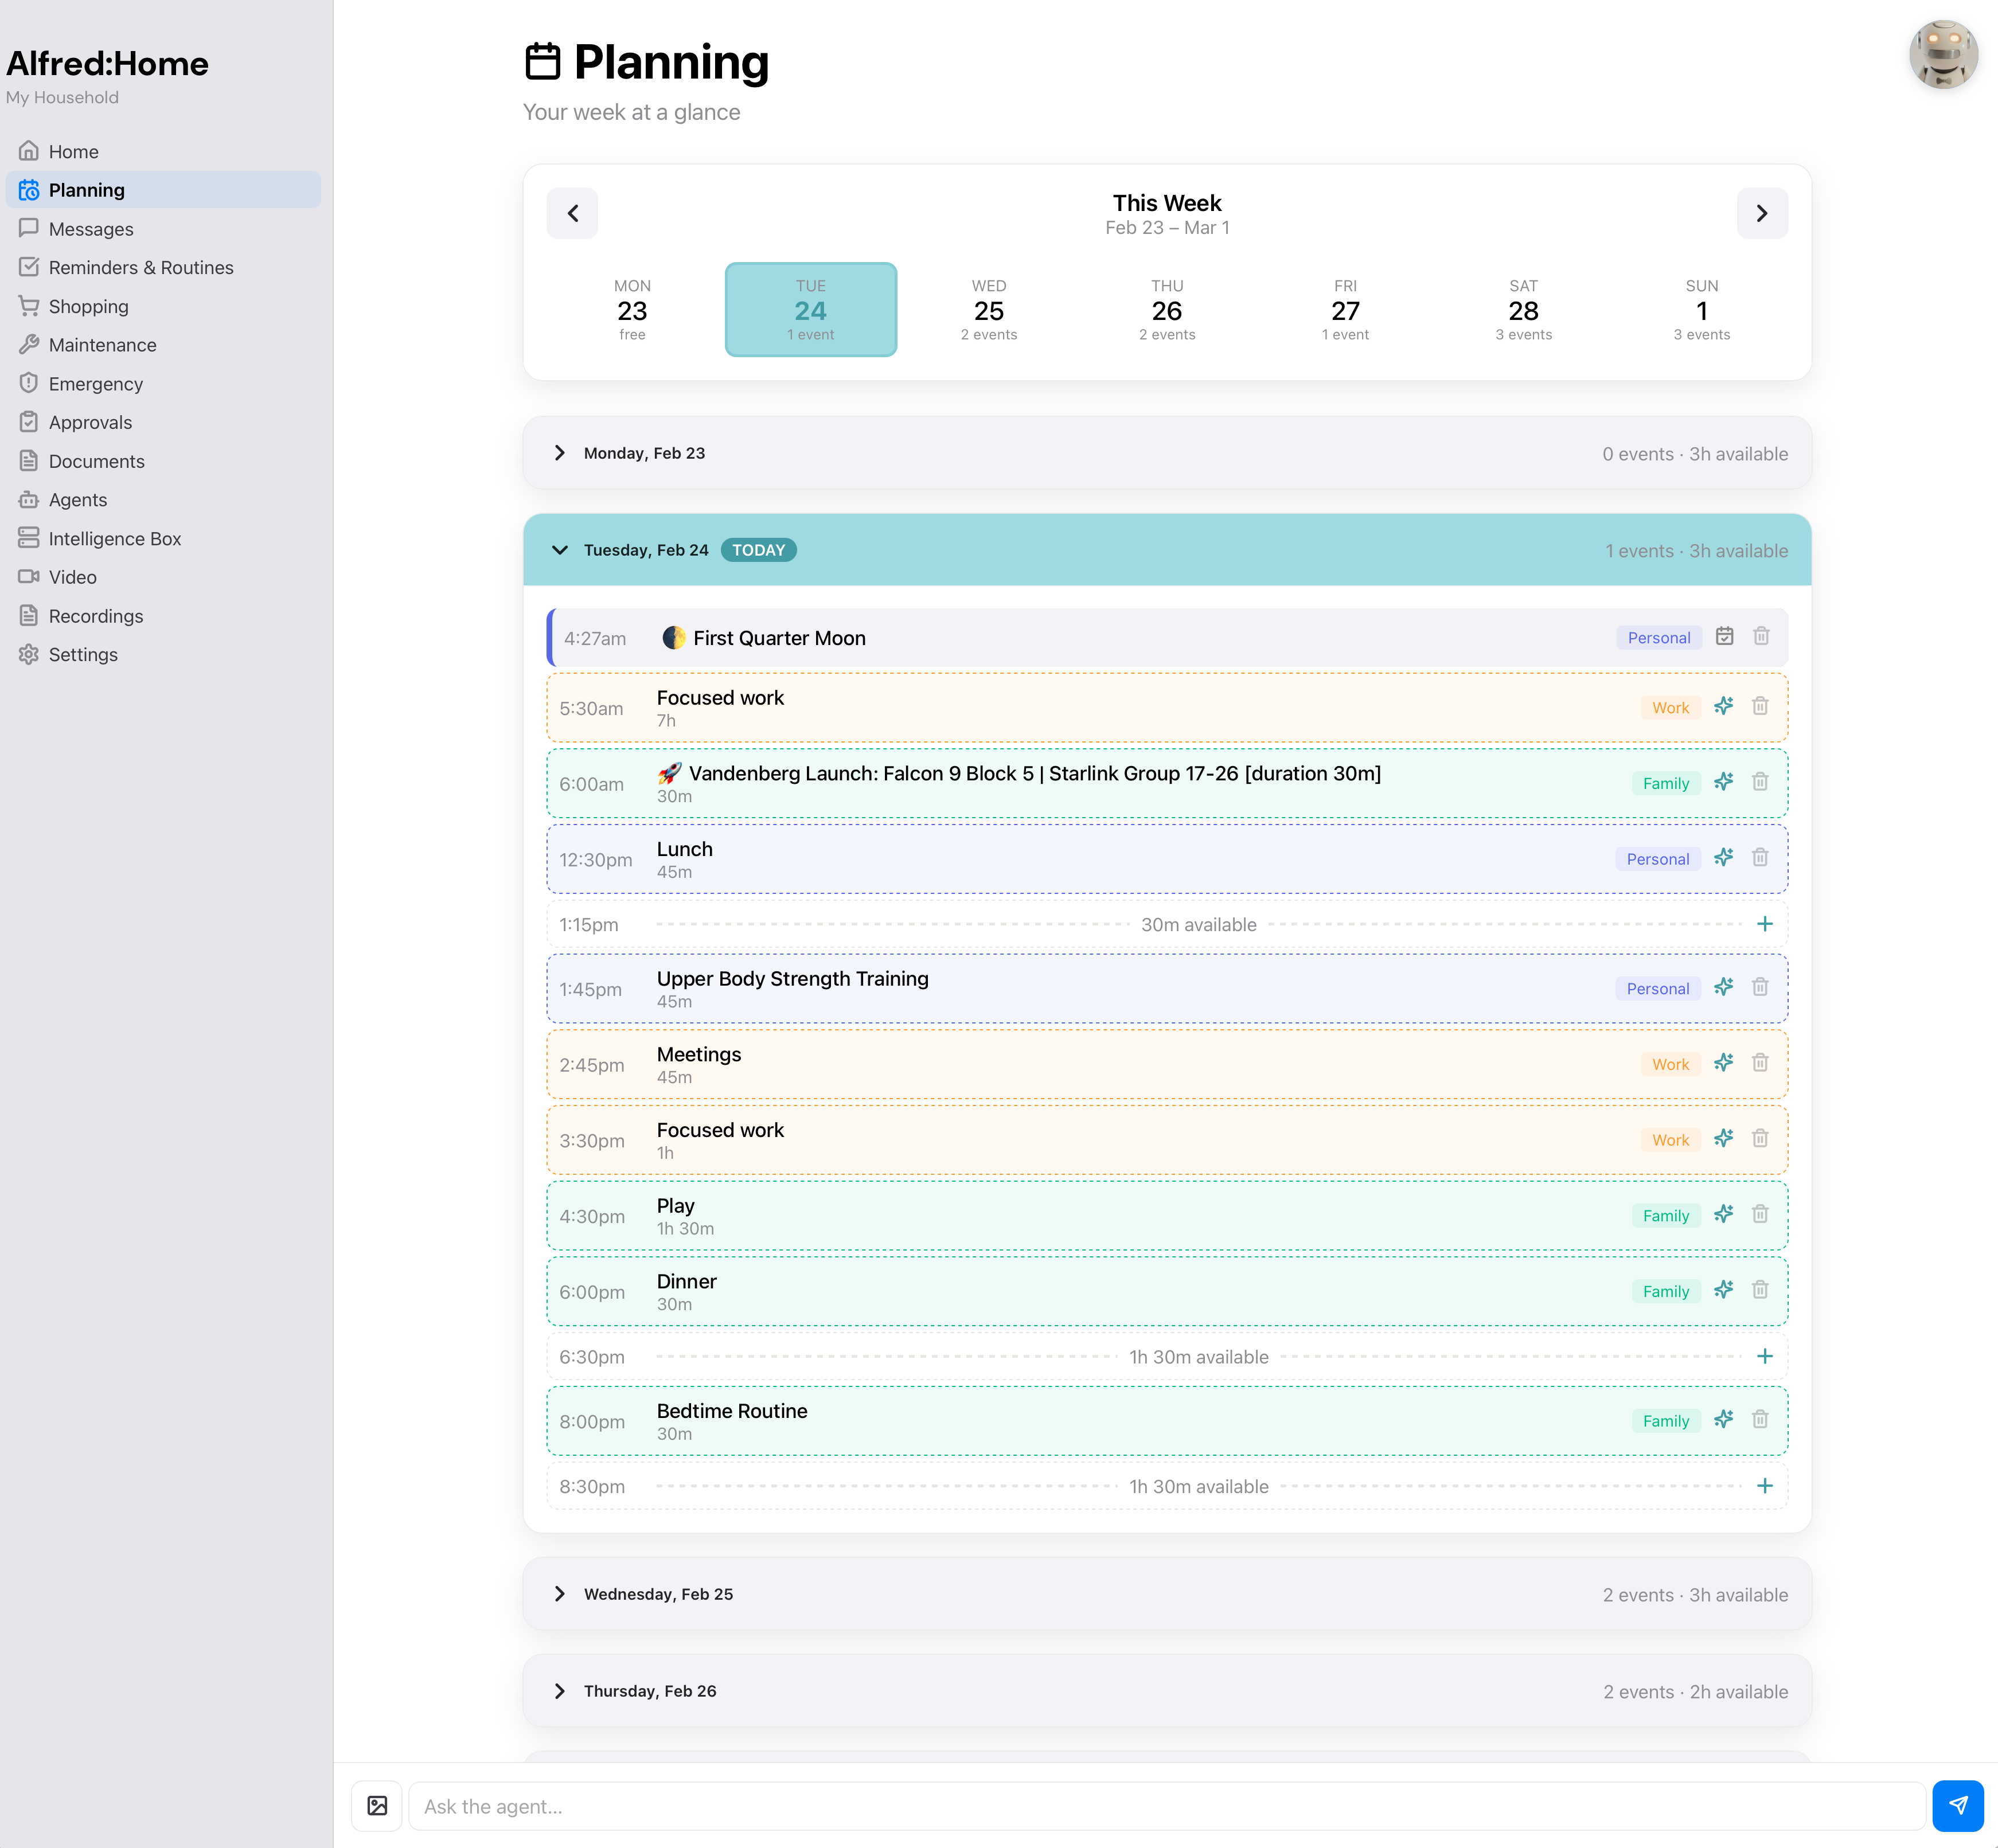Click image attachment icon in chat bar
The image size is (1998, 1848).
pos(377,1805)
